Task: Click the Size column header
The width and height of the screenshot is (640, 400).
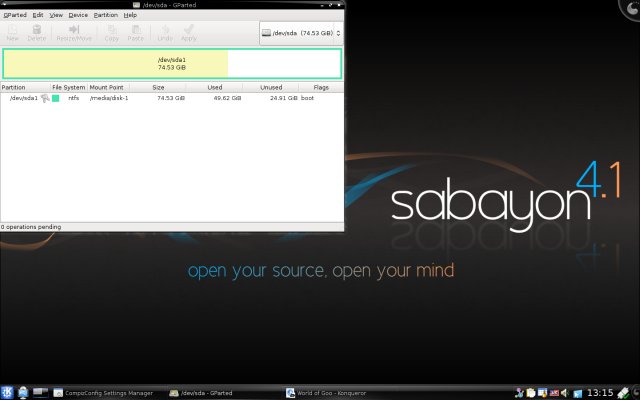Action: (x=158, y=87)
